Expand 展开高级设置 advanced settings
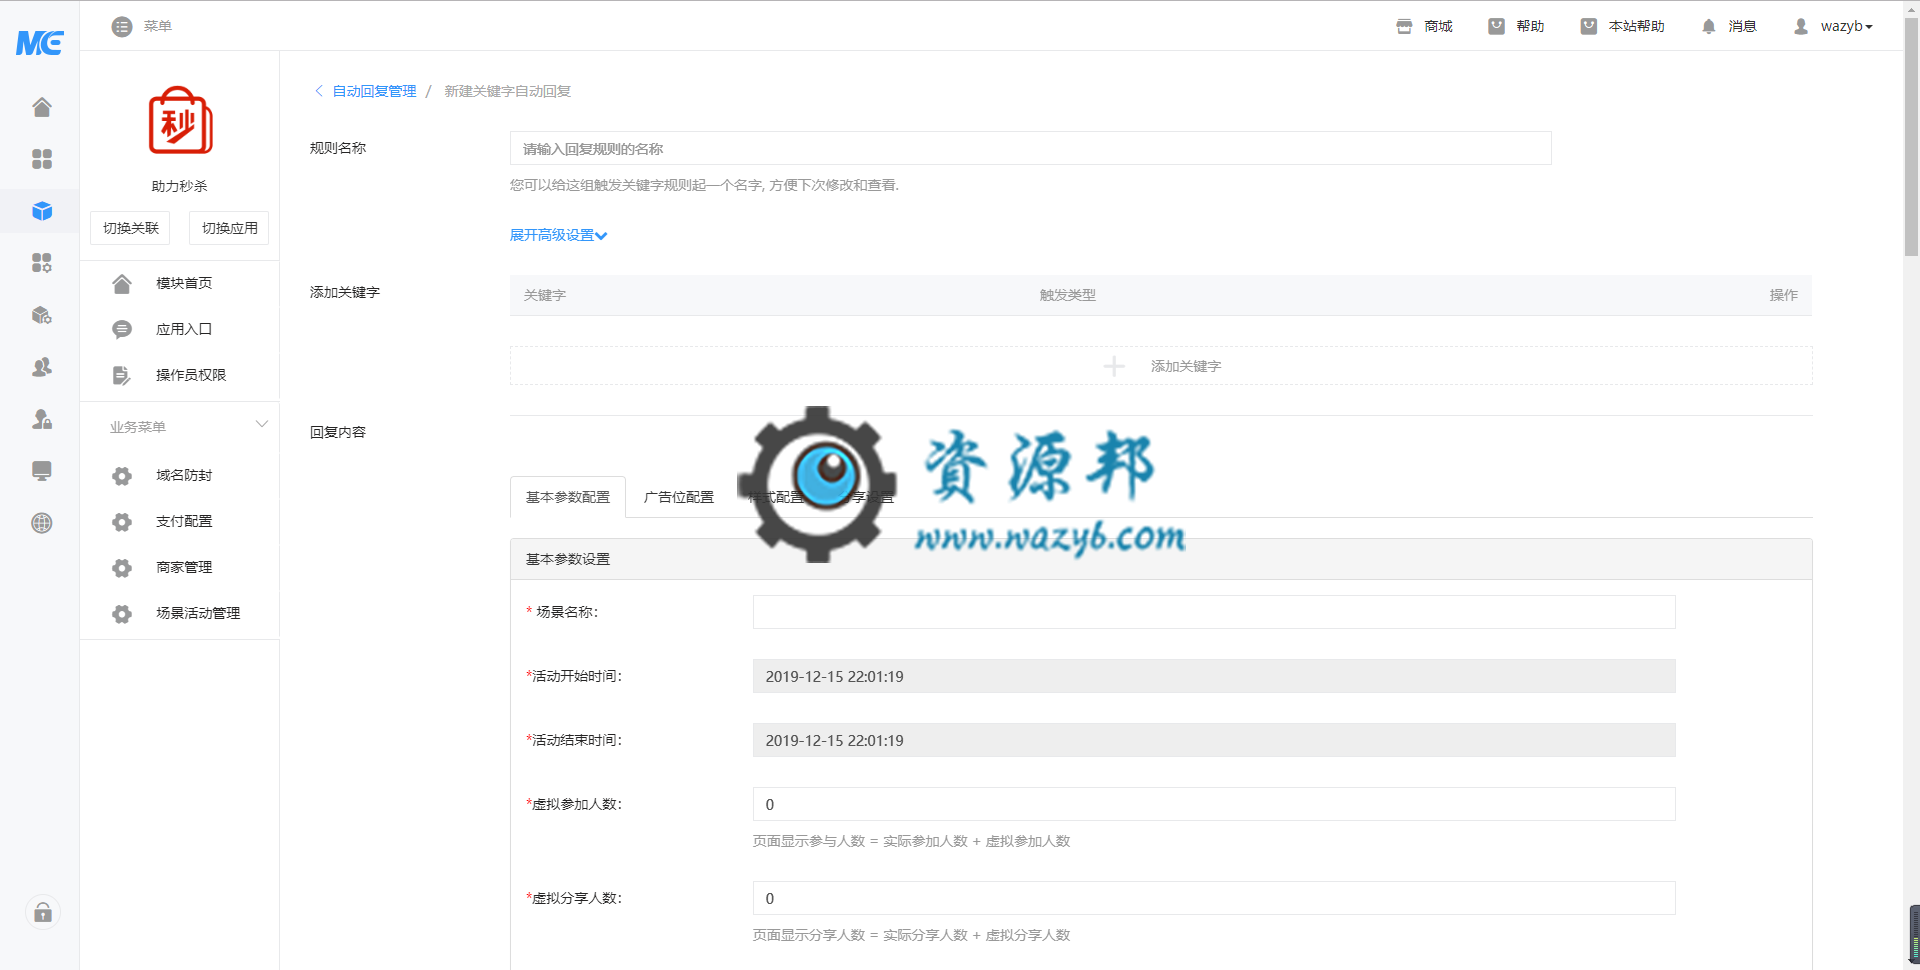Image resolution: width=1920 pixels, height=970 pixels. click(x=558, y=235)
